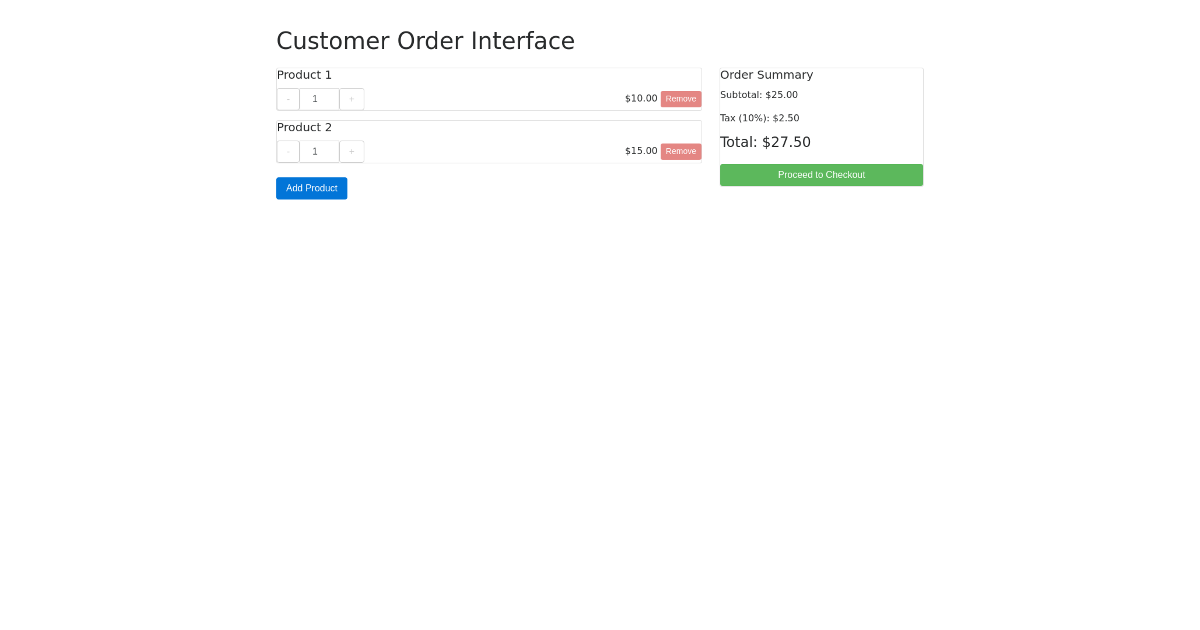Click the Product 1 label
This screenshot has height=630, width=1200.
click(x=304, y=74)
